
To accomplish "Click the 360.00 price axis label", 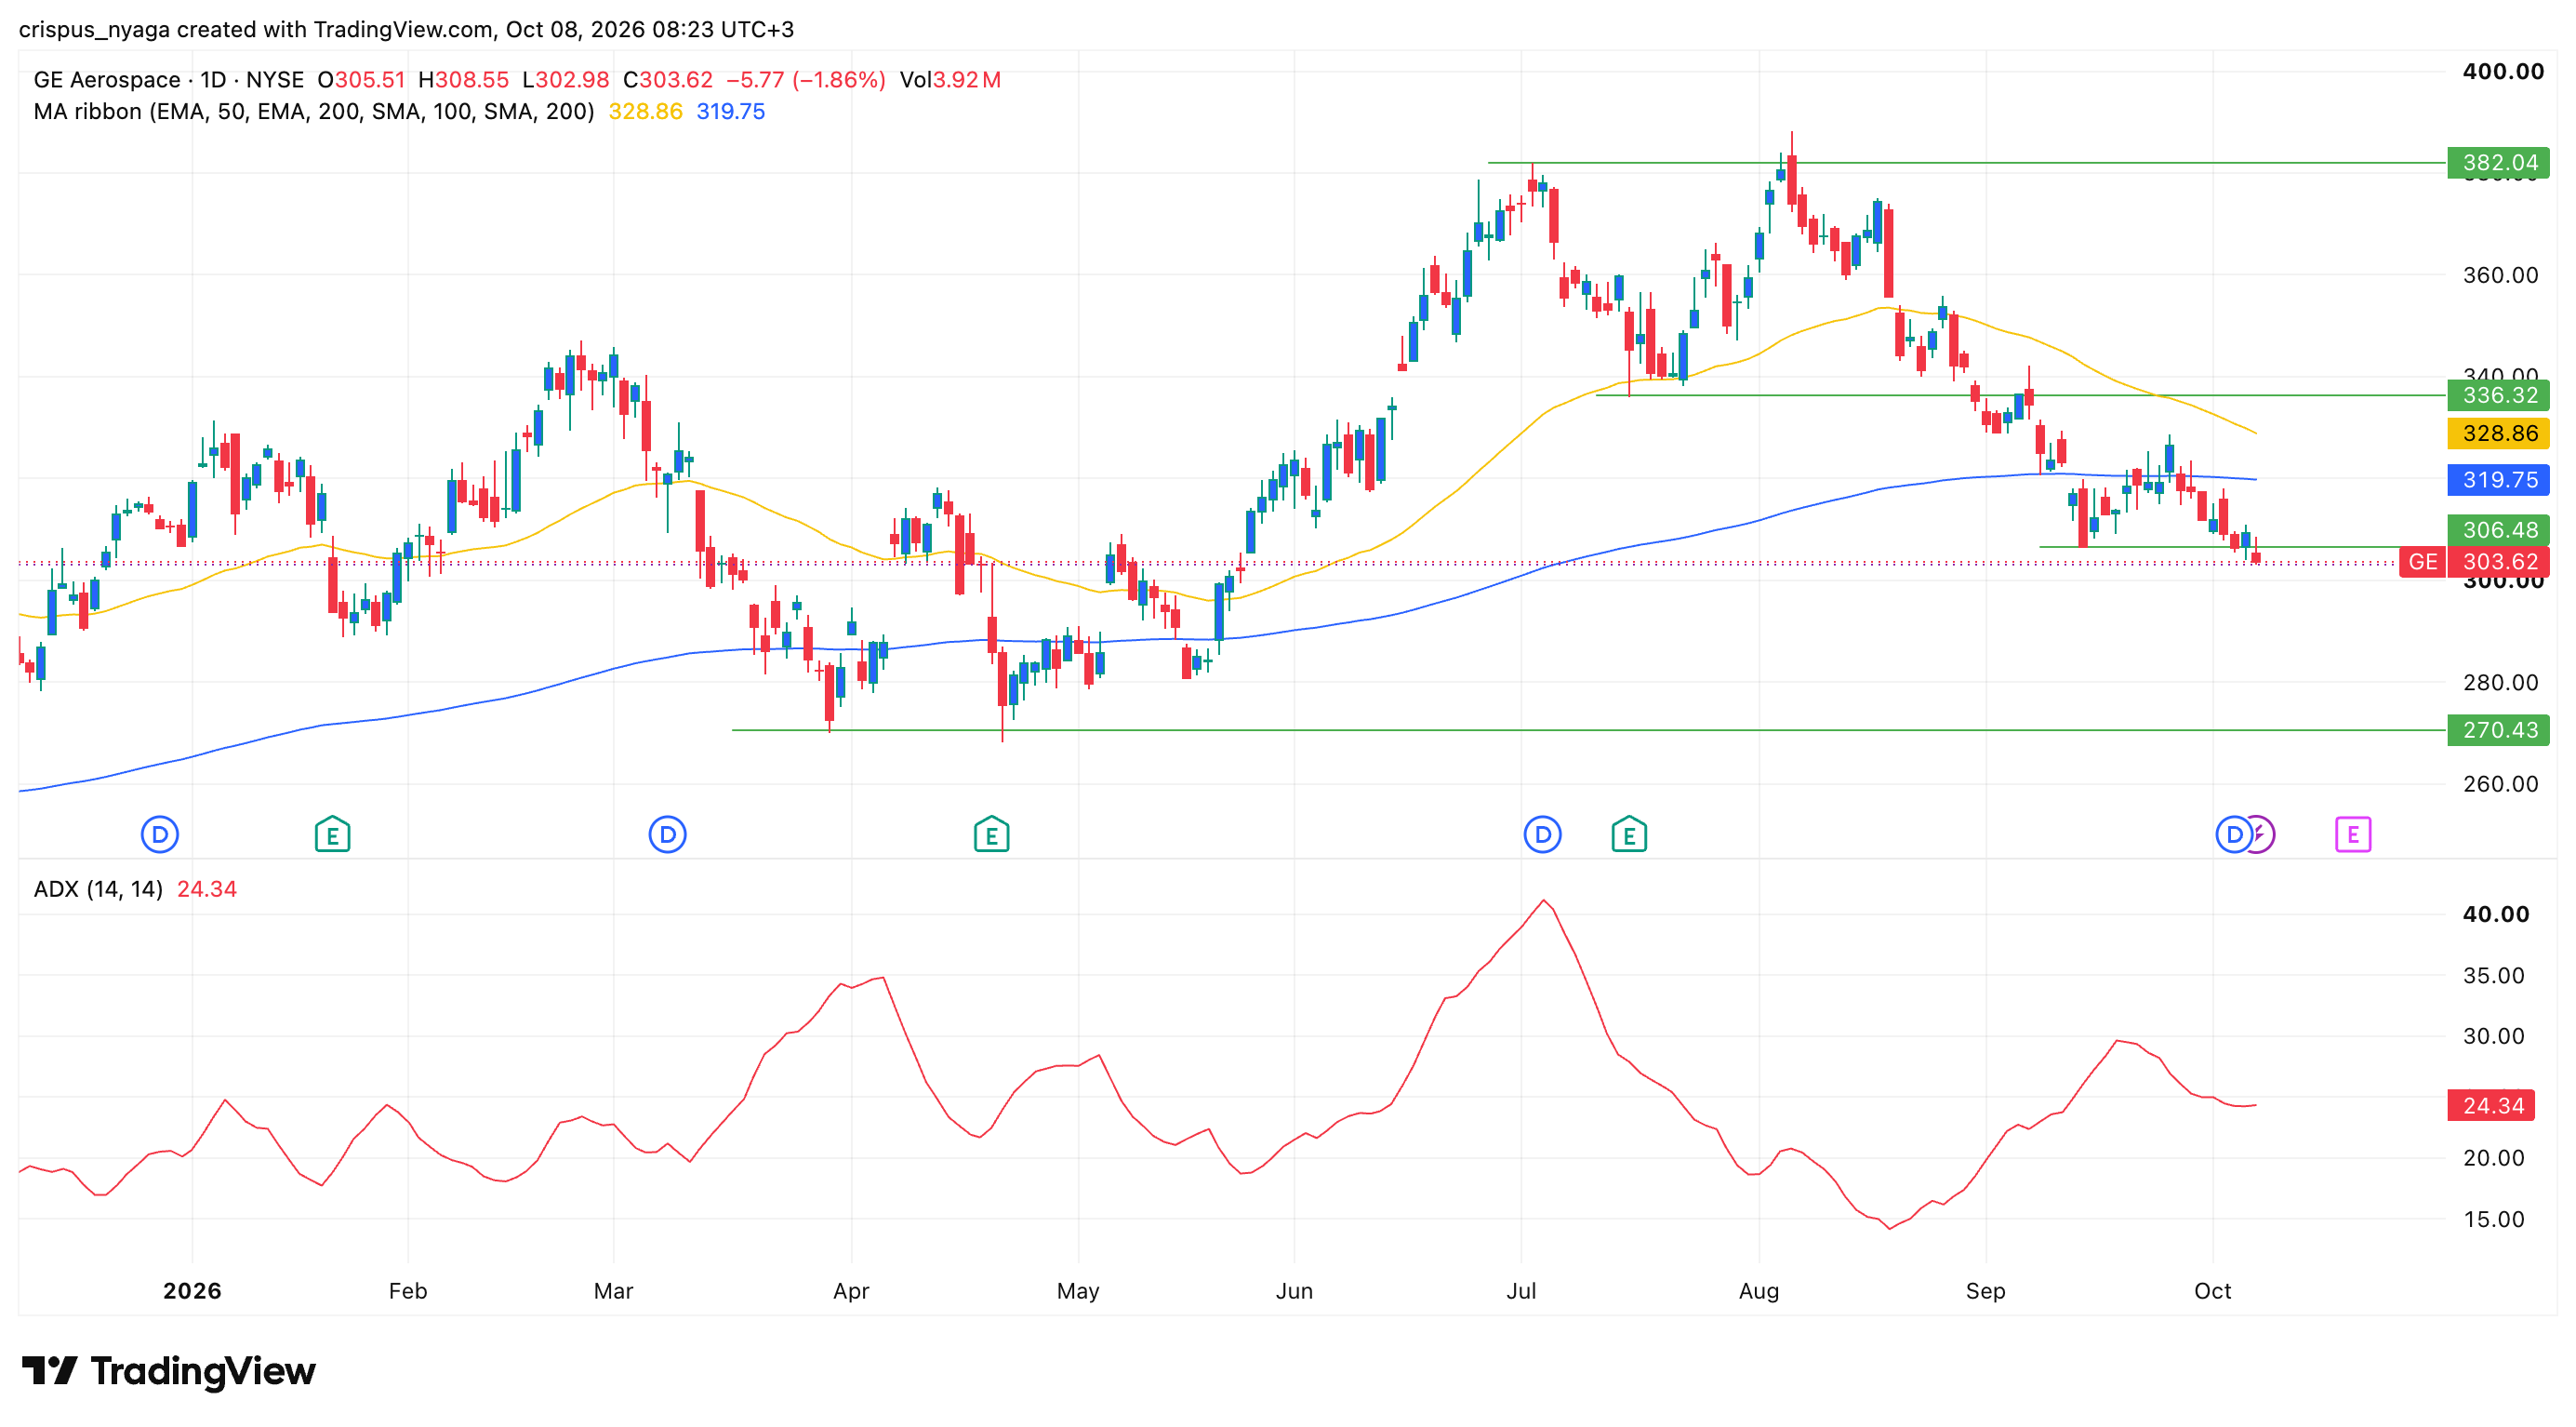I will [x=2500, y=275].
